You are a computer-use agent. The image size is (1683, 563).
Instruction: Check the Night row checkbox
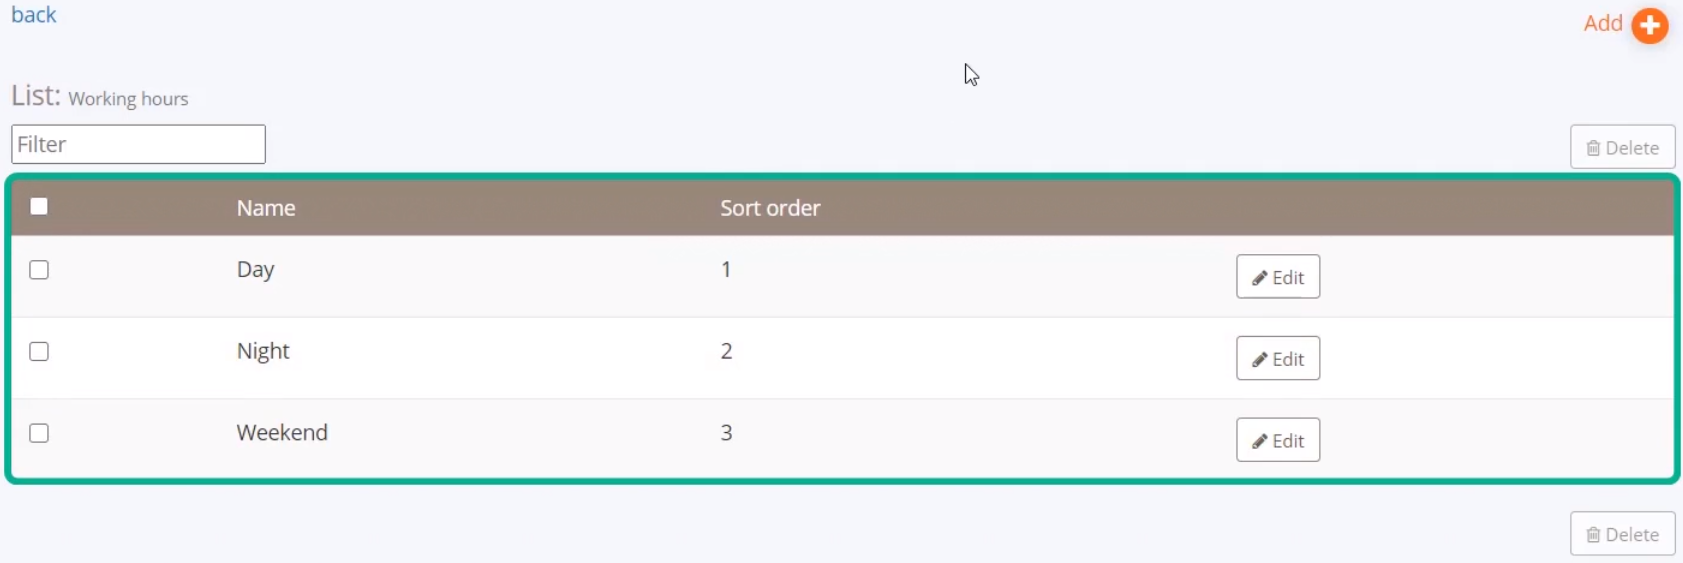[39, 352]
